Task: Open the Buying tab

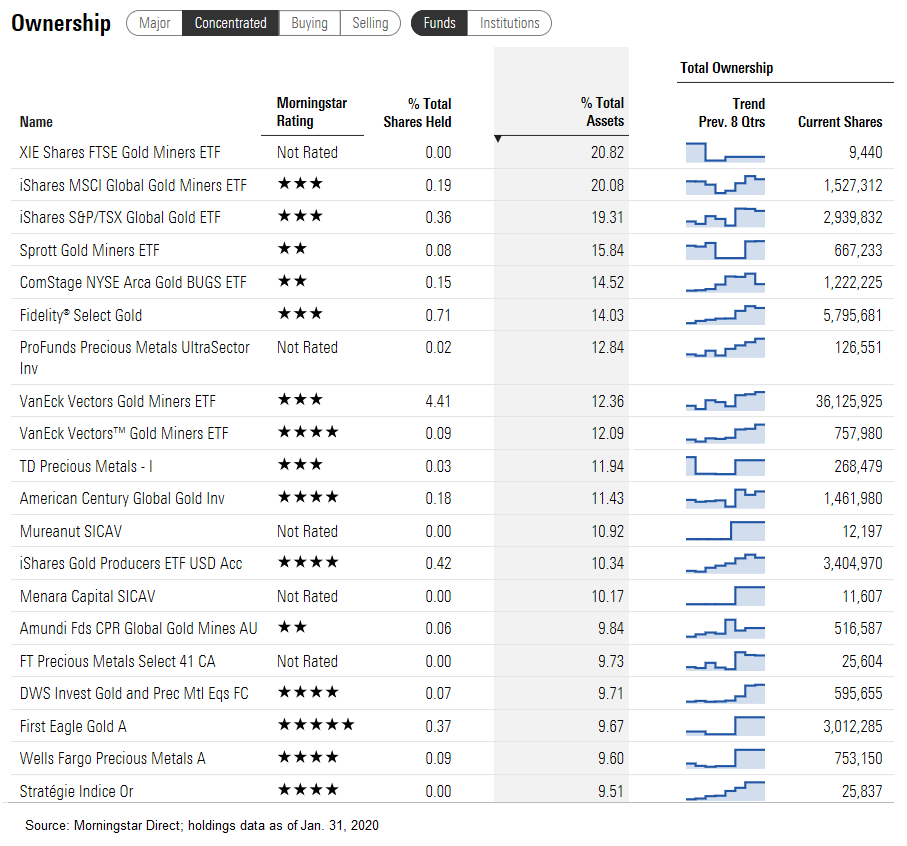Action: 309,23
